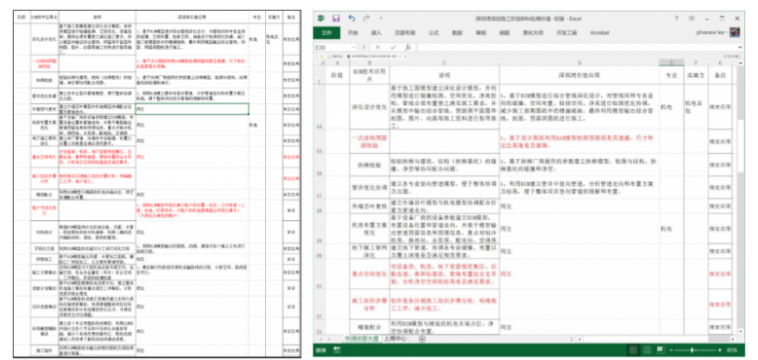Image resolution: width=758 pixels, height=360 pixels.
Task: Click the user avatar picture
Action: [x=735, y=32]
